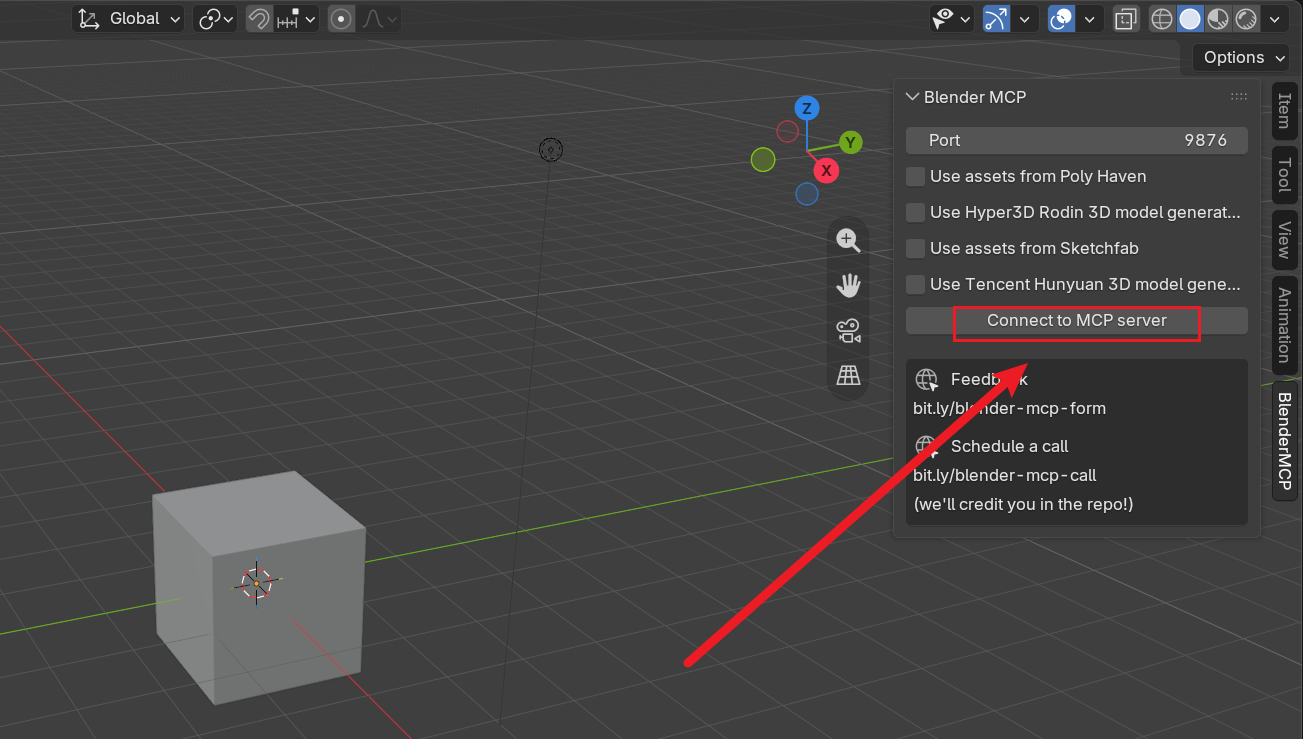1303x739 pixels.
Task: Click the Port number field
Action: (x=1077, y=140)
